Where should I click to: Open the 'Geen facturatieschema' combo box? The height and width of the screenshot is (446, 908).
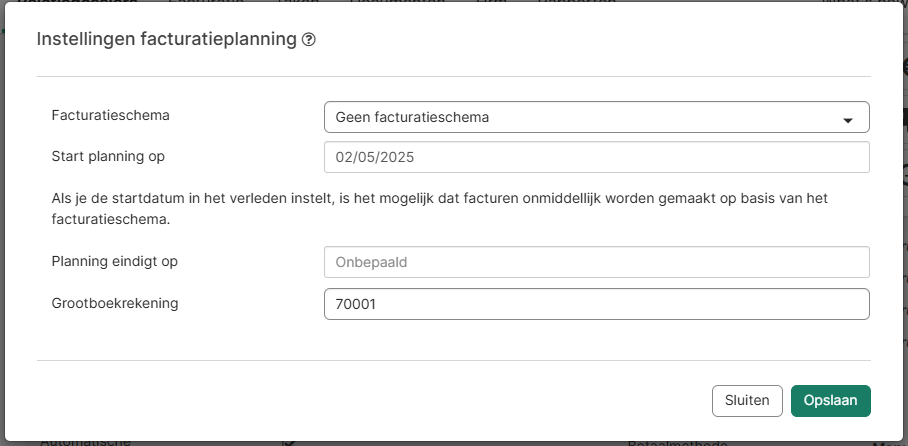point(596,117)
